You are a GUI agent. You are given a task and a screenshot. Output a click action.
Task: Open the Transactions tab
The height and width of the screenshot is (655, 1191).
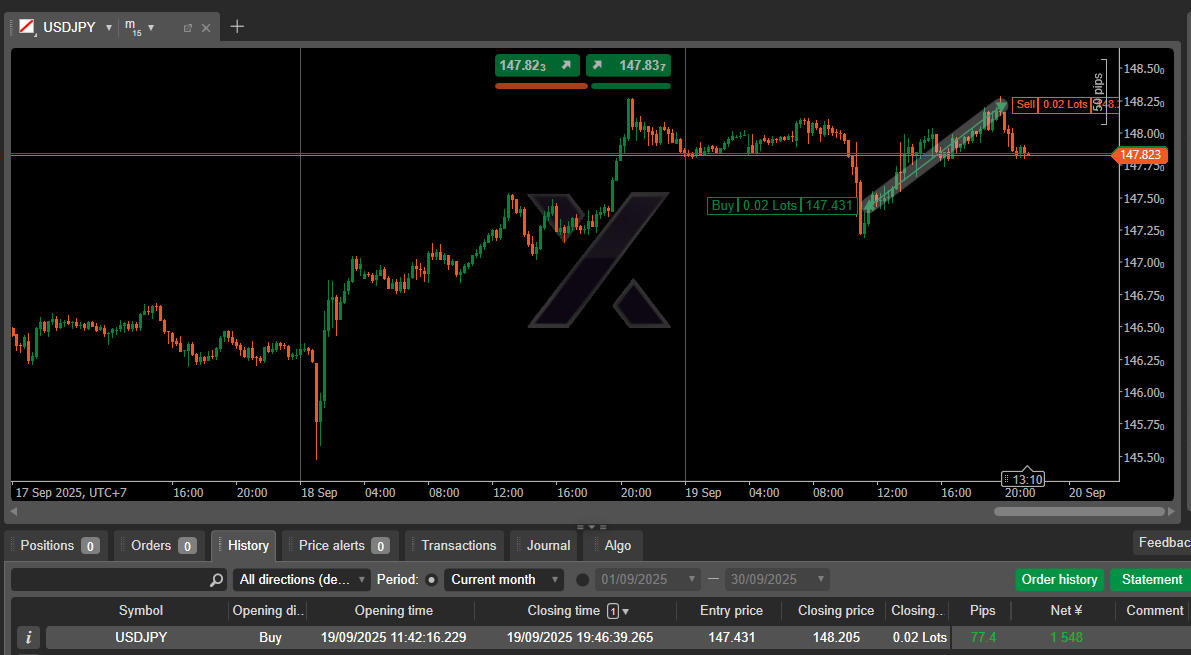click(x=458, y=545)
